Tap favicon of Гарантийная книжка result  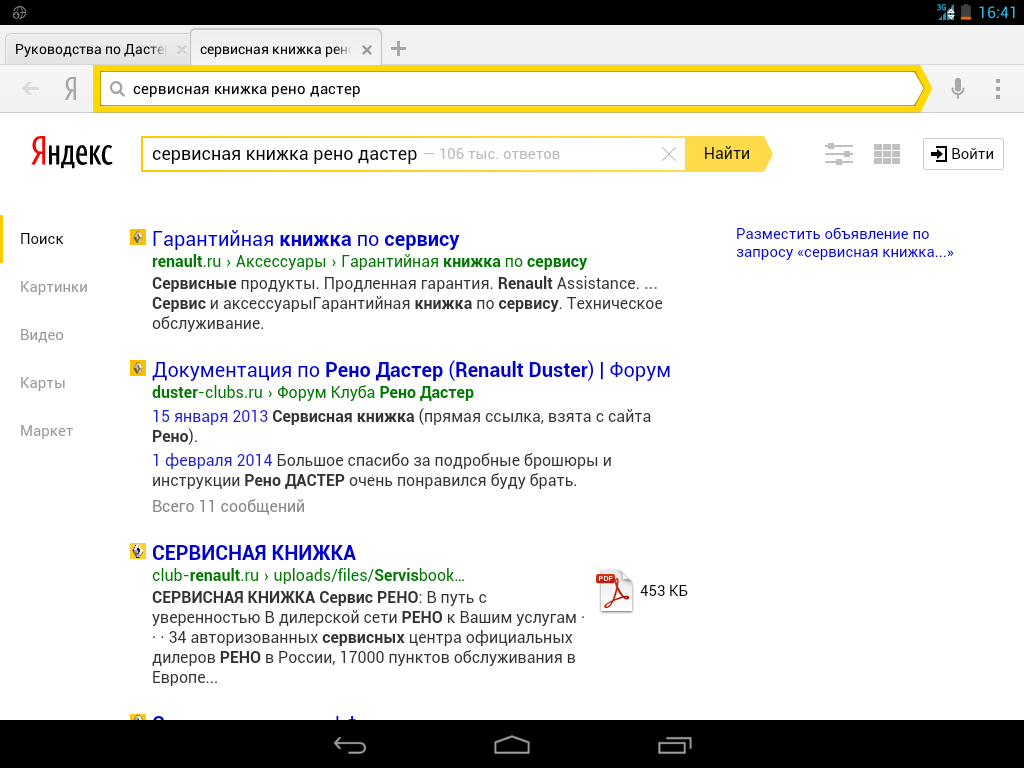[x=137, y=237]
